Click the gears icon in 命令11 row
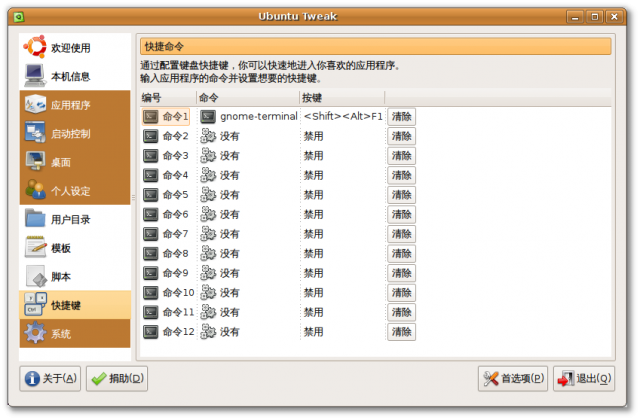 coord(208,312)
